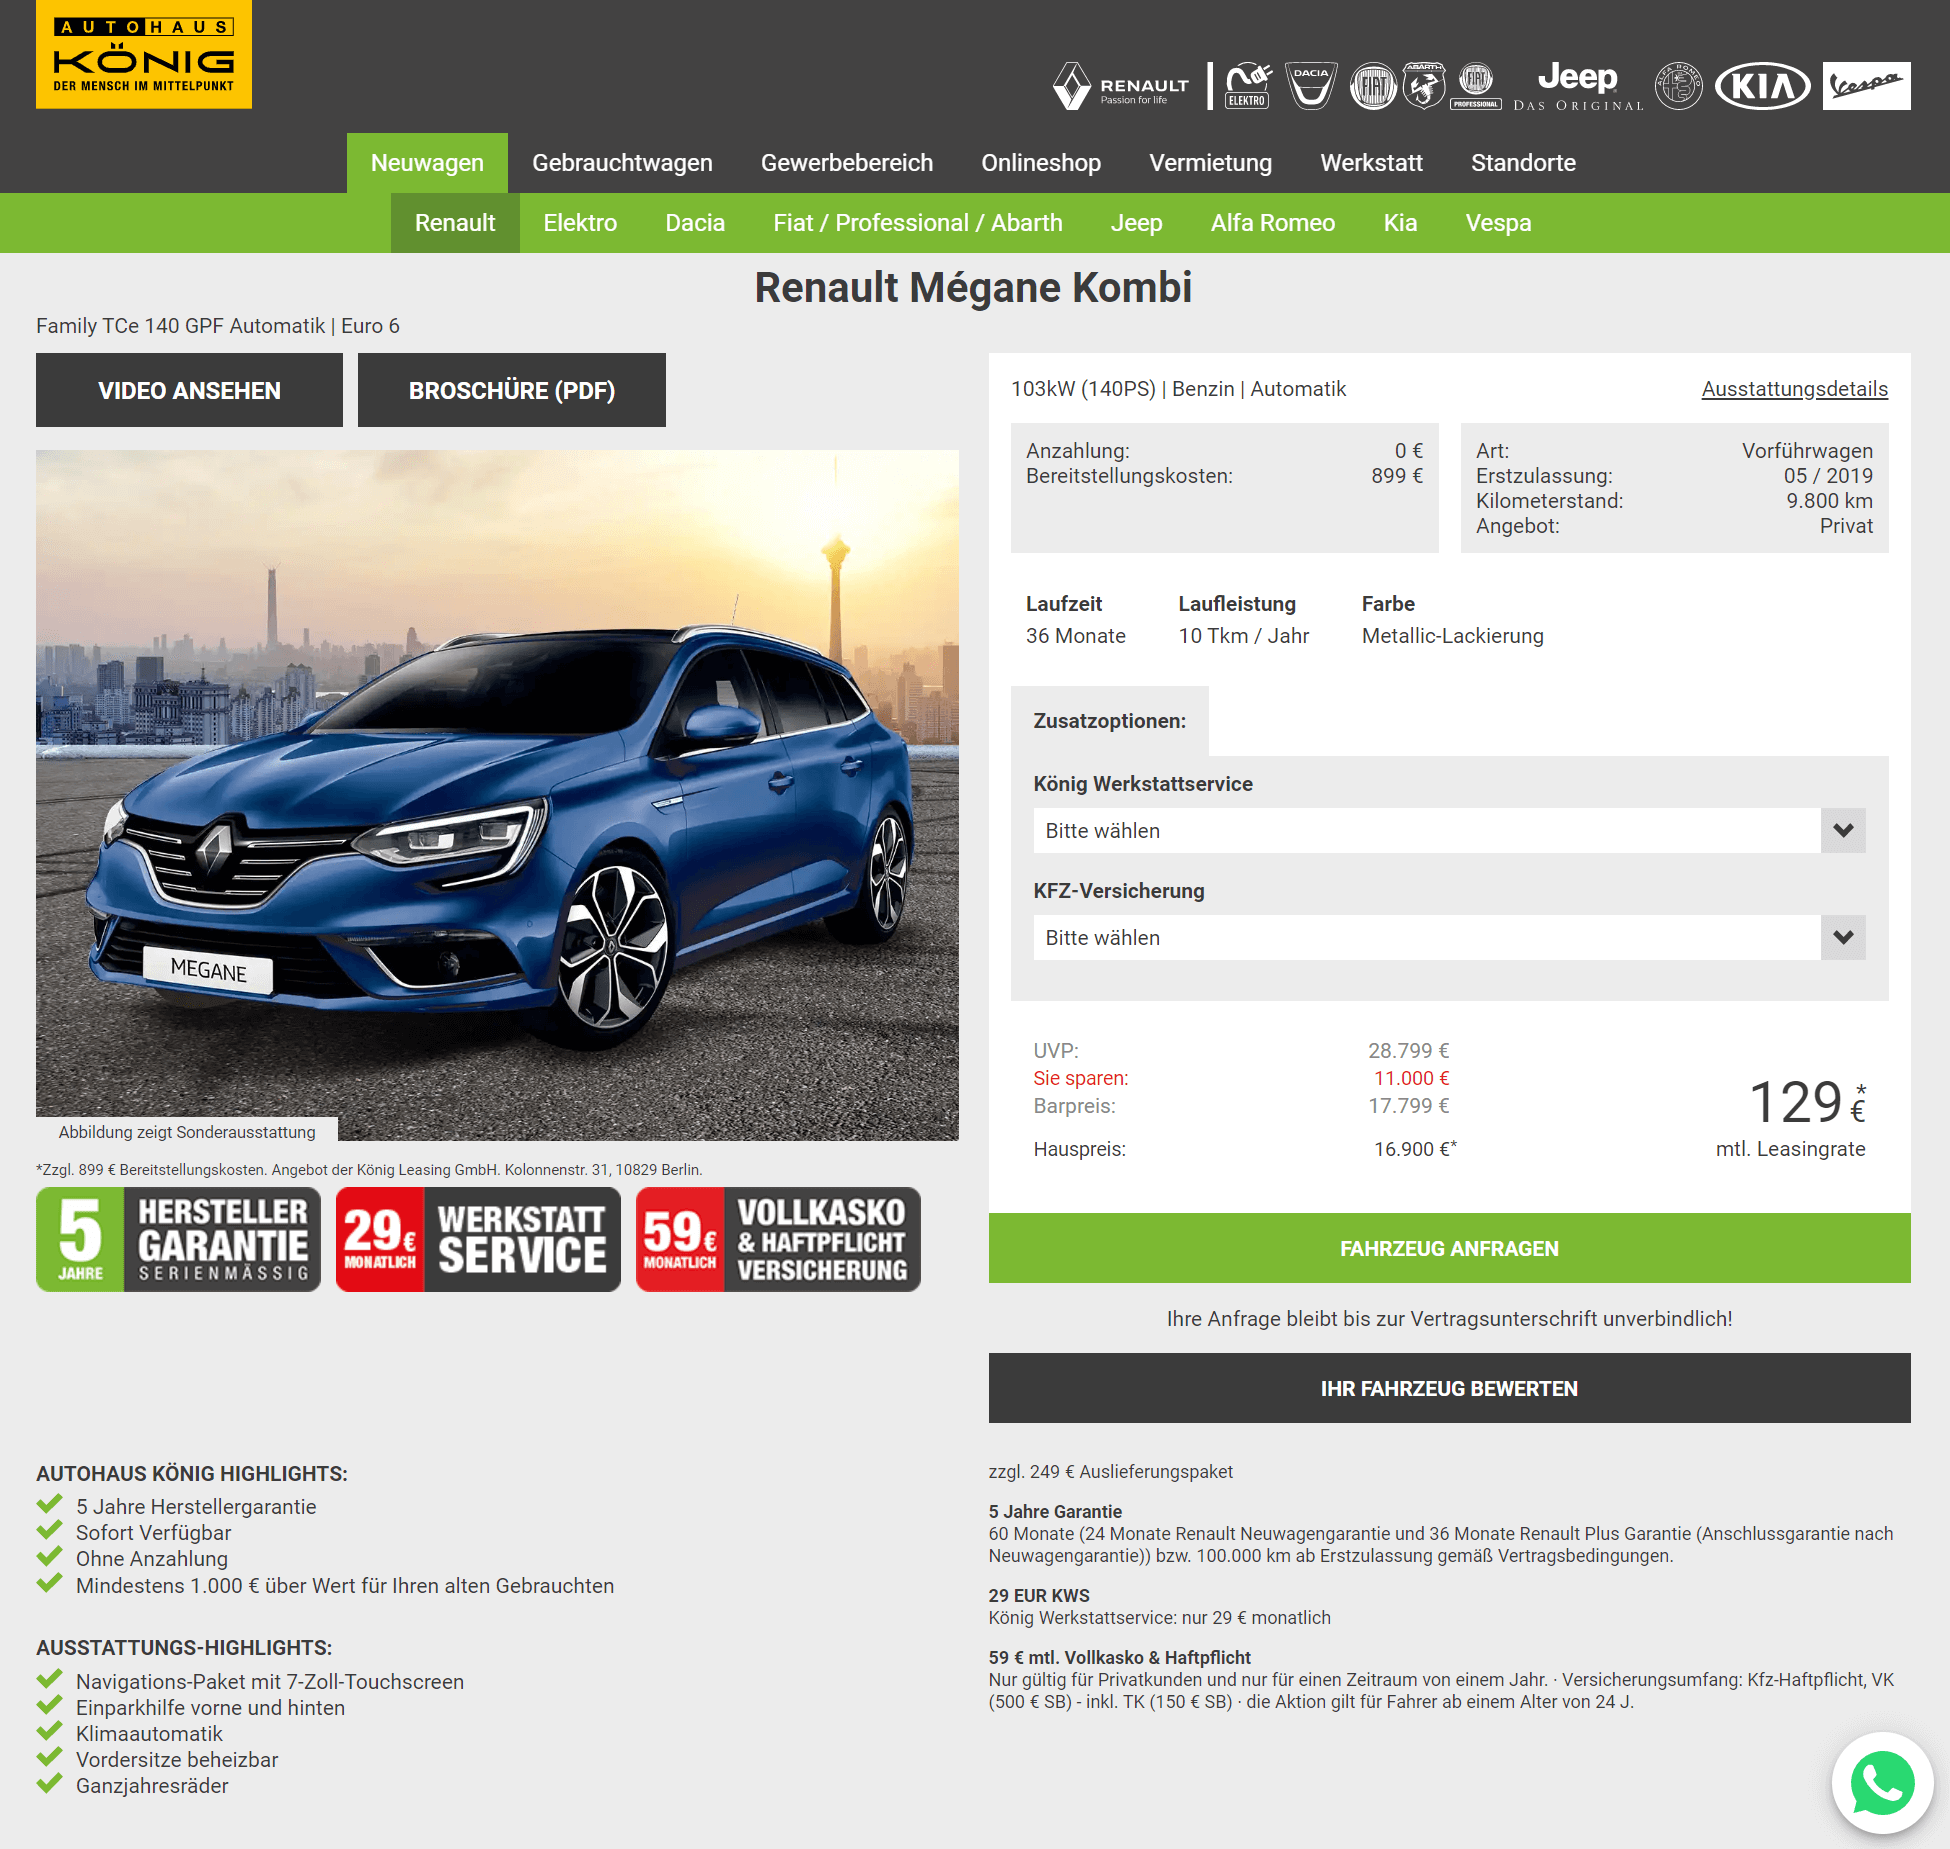1950x1849 pixels.
Task: Expand the KFZ-Versicherung dropdown
Action: 1449,938
